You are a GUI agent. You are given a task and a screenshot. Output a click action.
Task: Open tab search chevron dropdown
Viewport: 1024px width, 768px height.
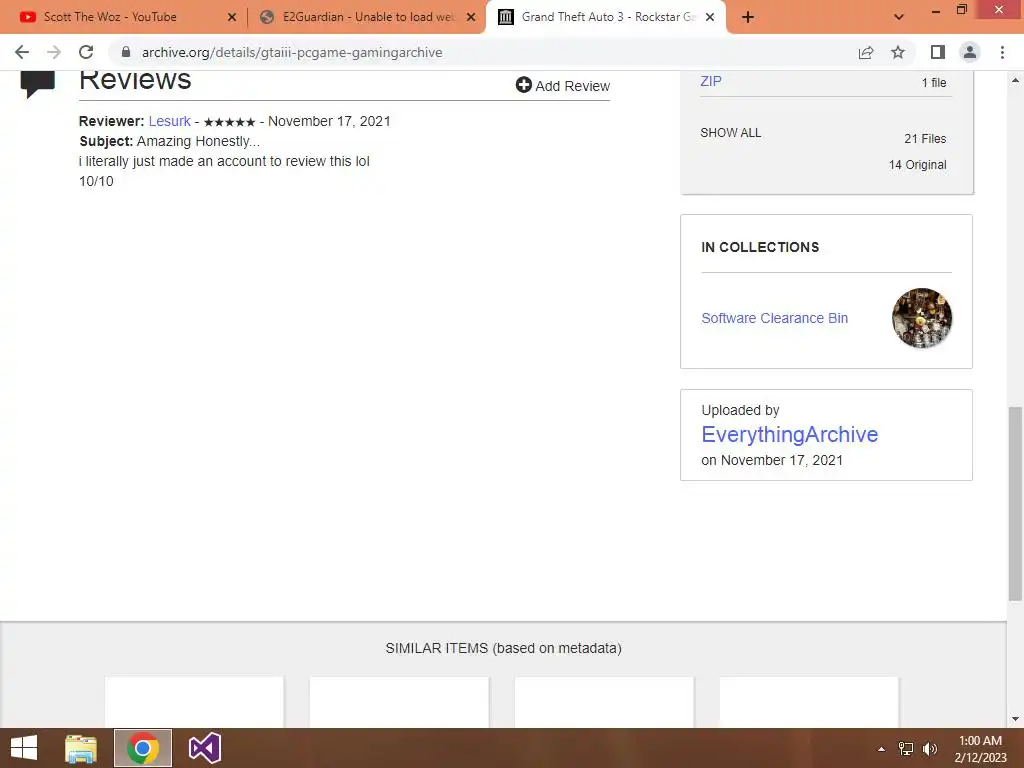[899, 18]
